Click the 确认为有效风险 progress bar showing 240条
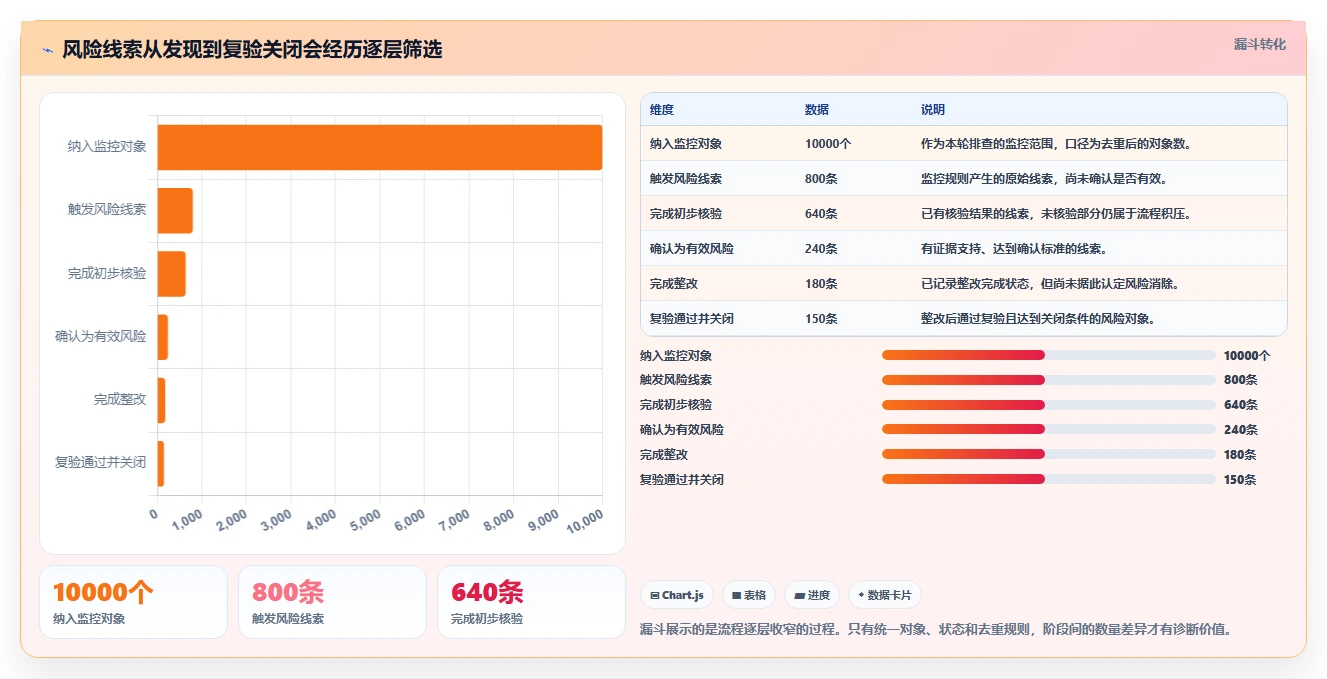 (x=1049, y=429)
